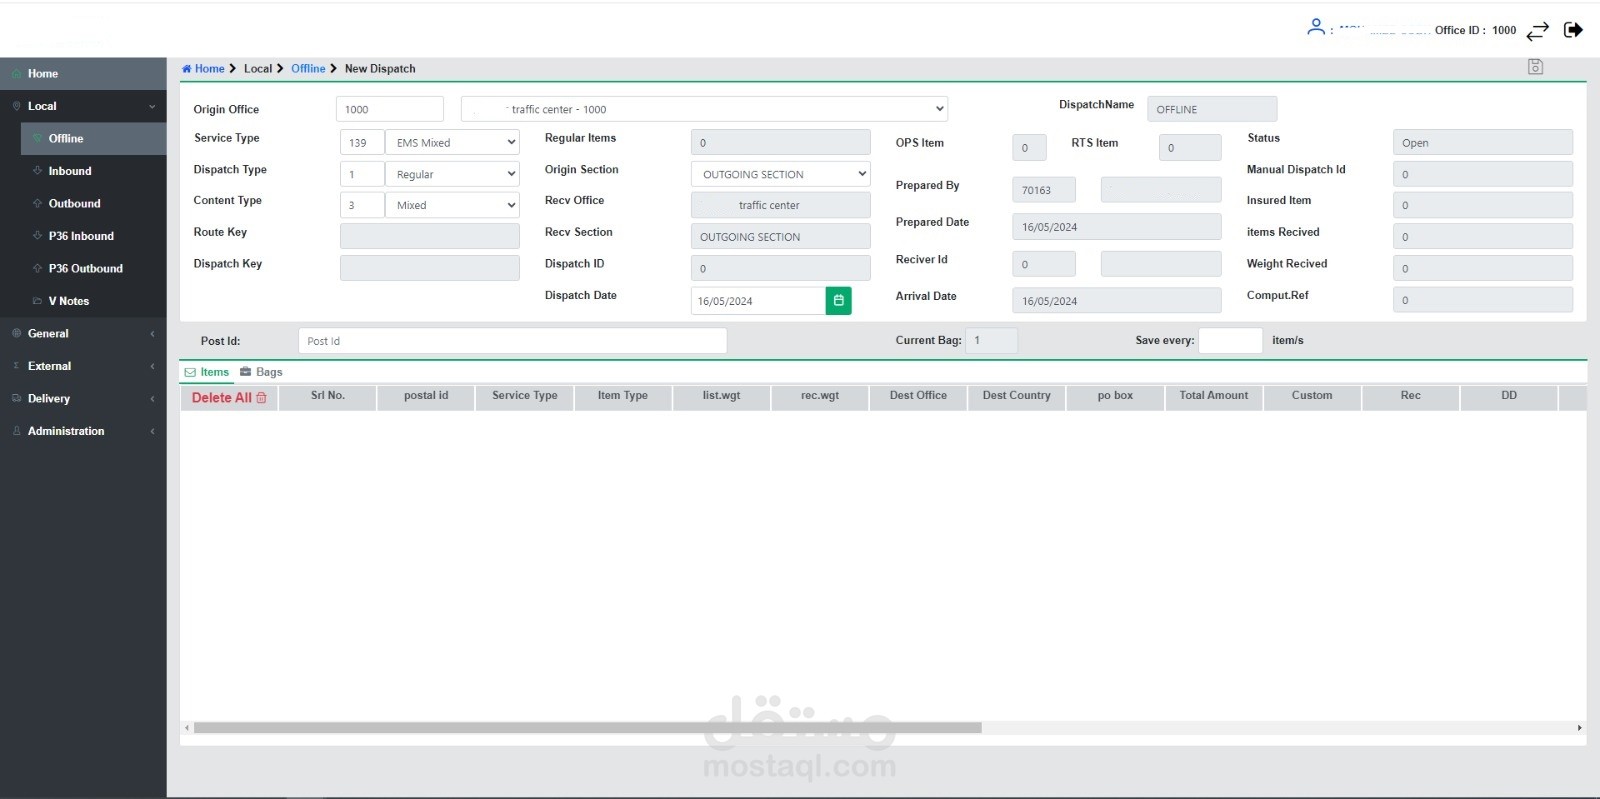Open the P36 Inbound menu item
Viewport: 1600px width, 799px height.
tap(93, 236)
